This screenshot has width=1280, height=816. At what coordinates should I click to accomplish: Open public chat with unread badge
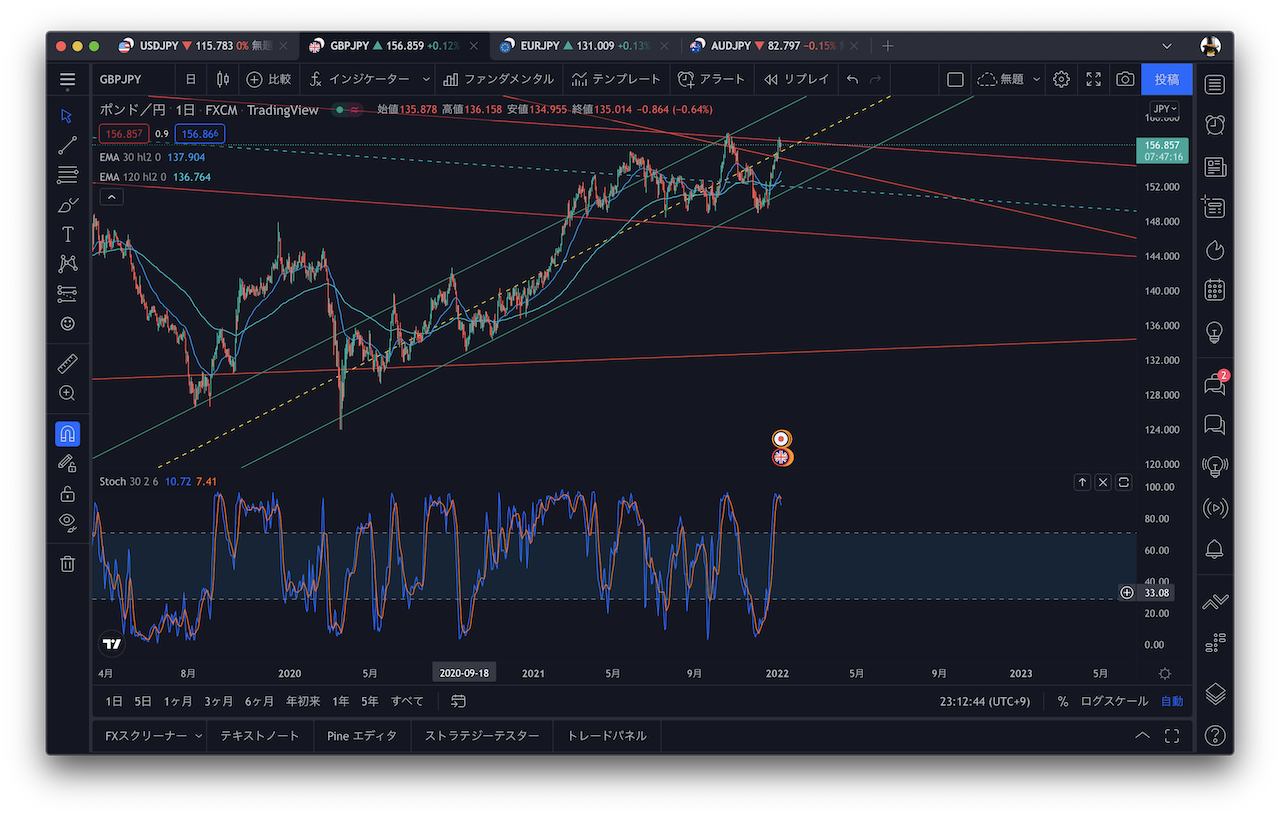coord(1215,384)
